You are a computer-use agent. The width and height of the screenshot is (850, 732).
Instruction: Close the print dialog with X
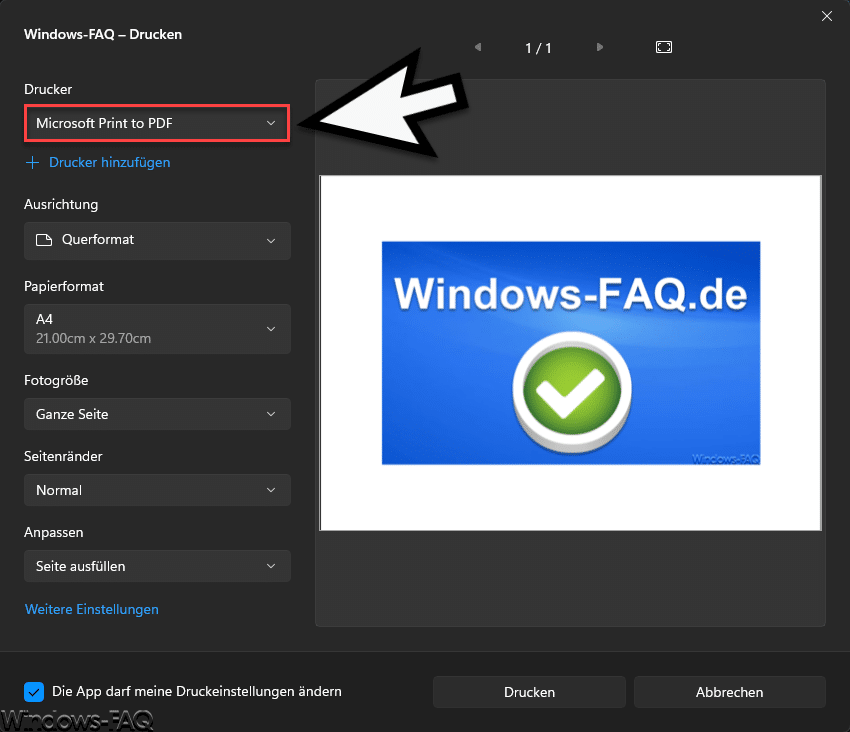pyautogui.click(x=827, y=16)
